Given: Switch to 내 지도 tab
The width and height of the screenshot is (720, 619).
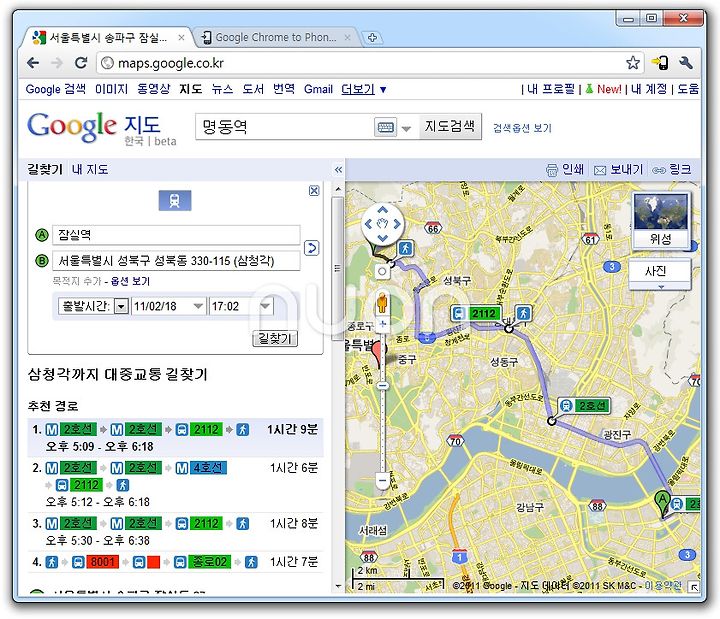Looking at the screenshot, I should pyautogui.click(x=90, y=169).
